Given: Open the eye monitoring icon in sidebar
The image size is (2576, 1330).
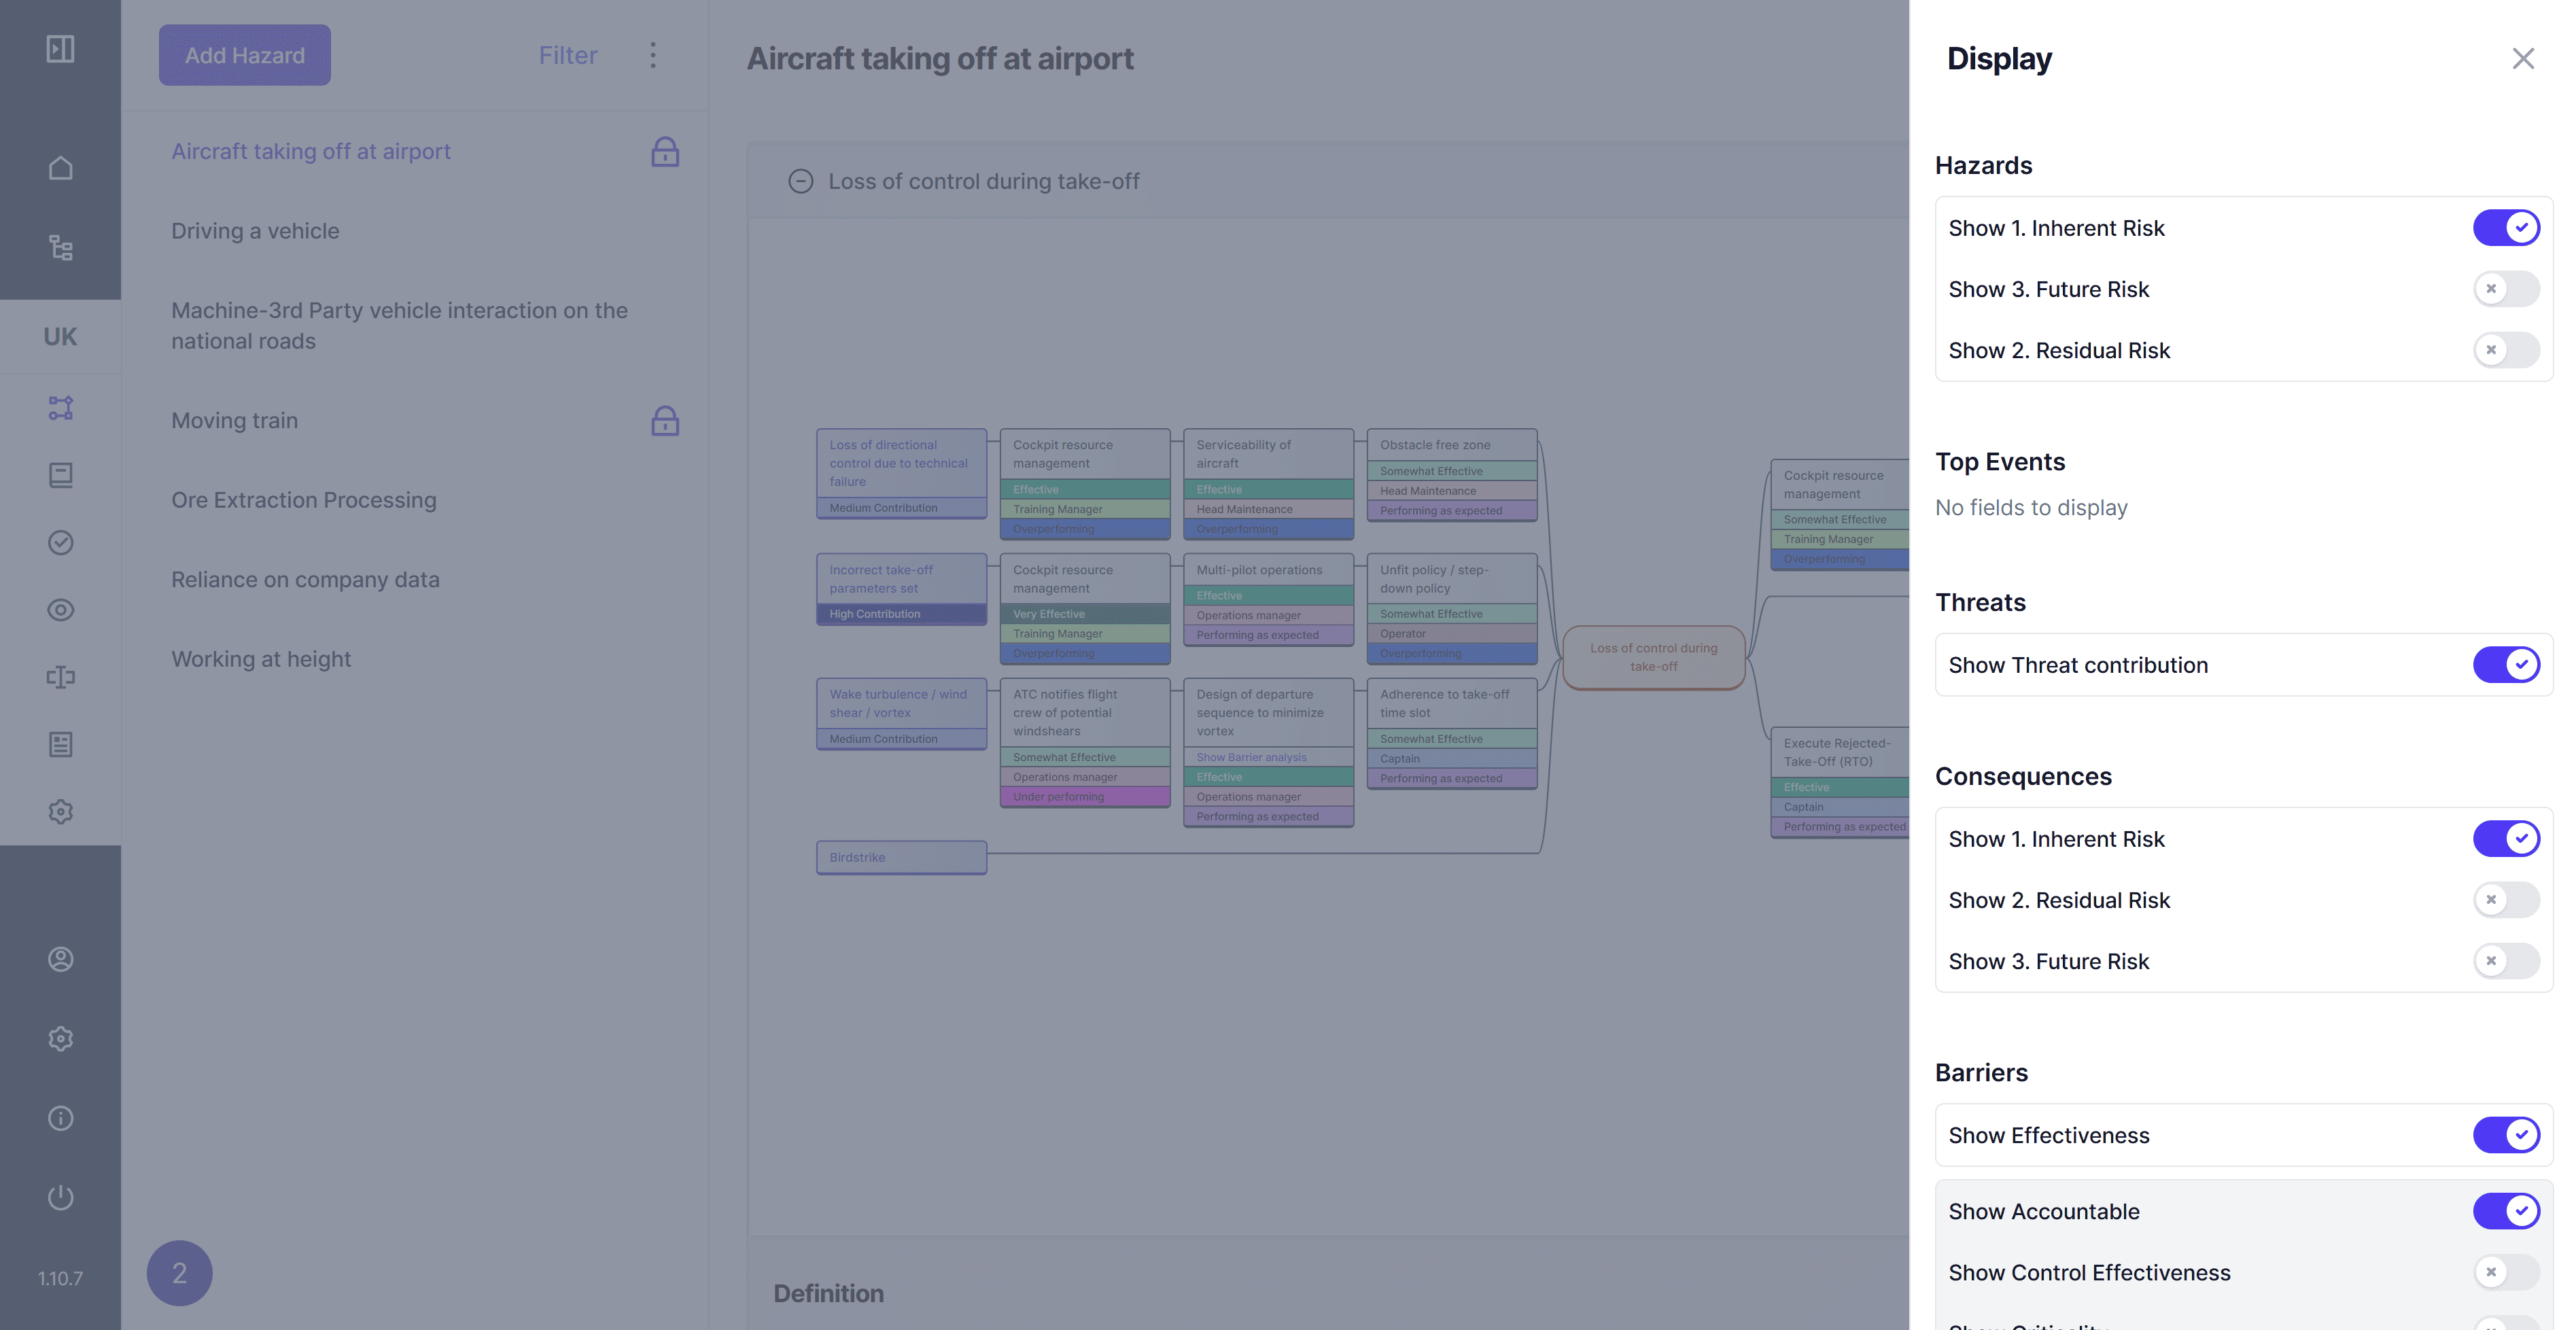Looking at the screenshot, I should [60, 610].
